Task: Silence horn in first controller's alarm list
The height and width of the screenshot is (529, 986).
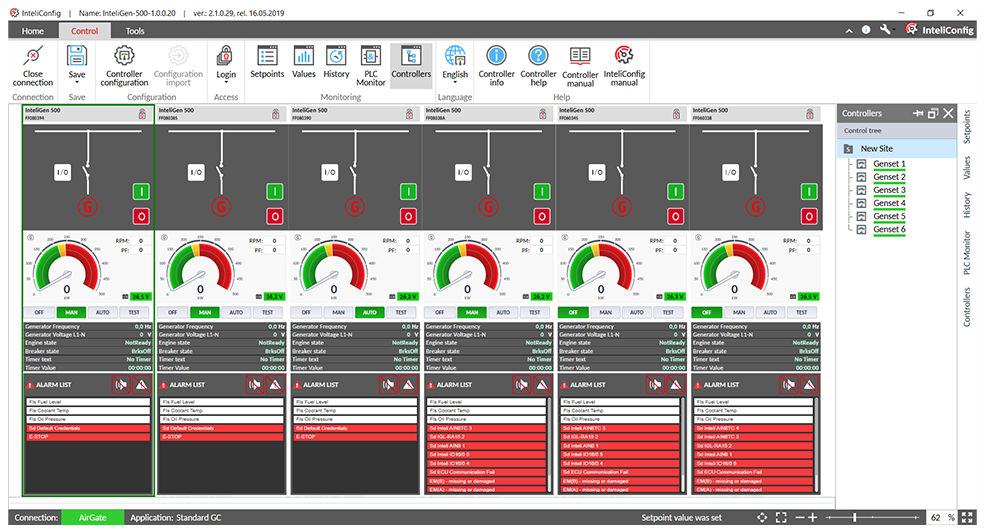Action: [x=121, y=384]
